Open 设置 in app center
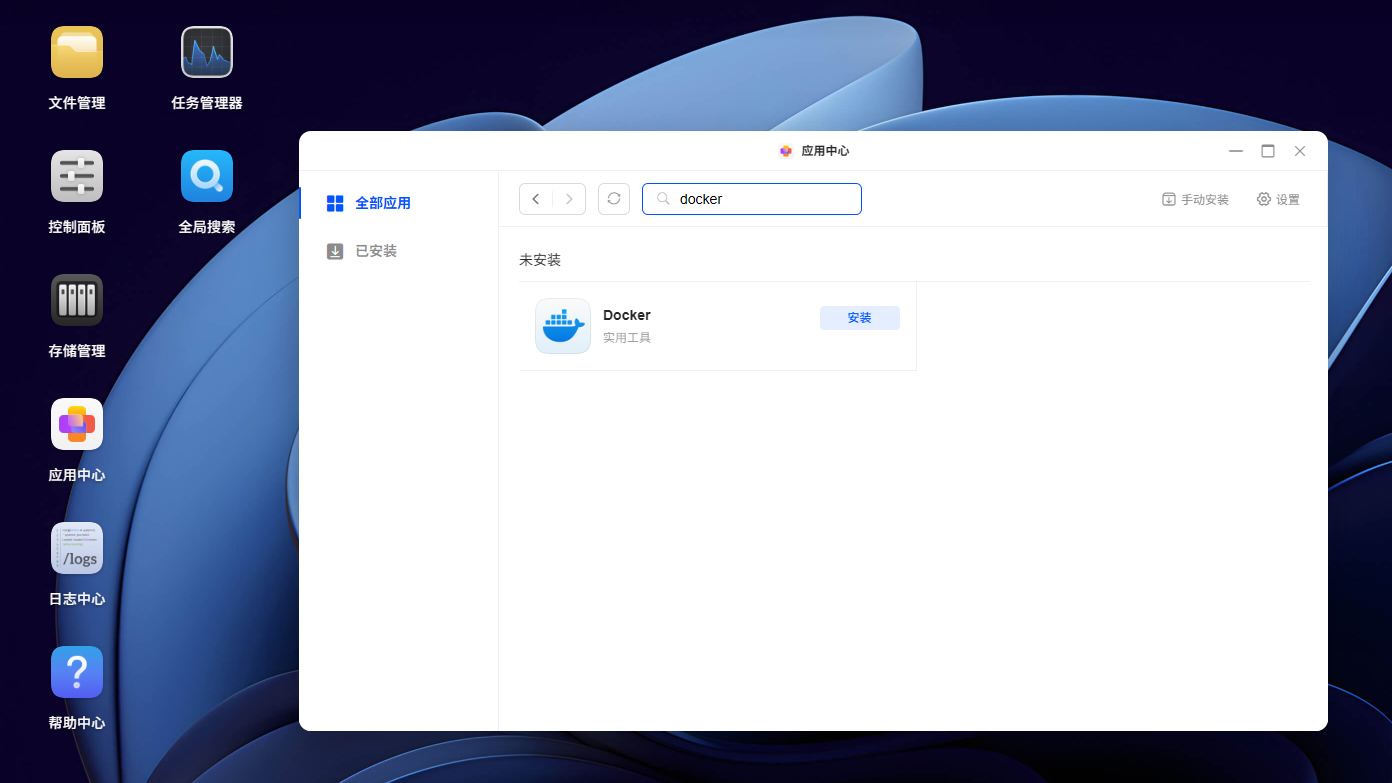This screenshot has width=1392, height=783. (1278, 200)
